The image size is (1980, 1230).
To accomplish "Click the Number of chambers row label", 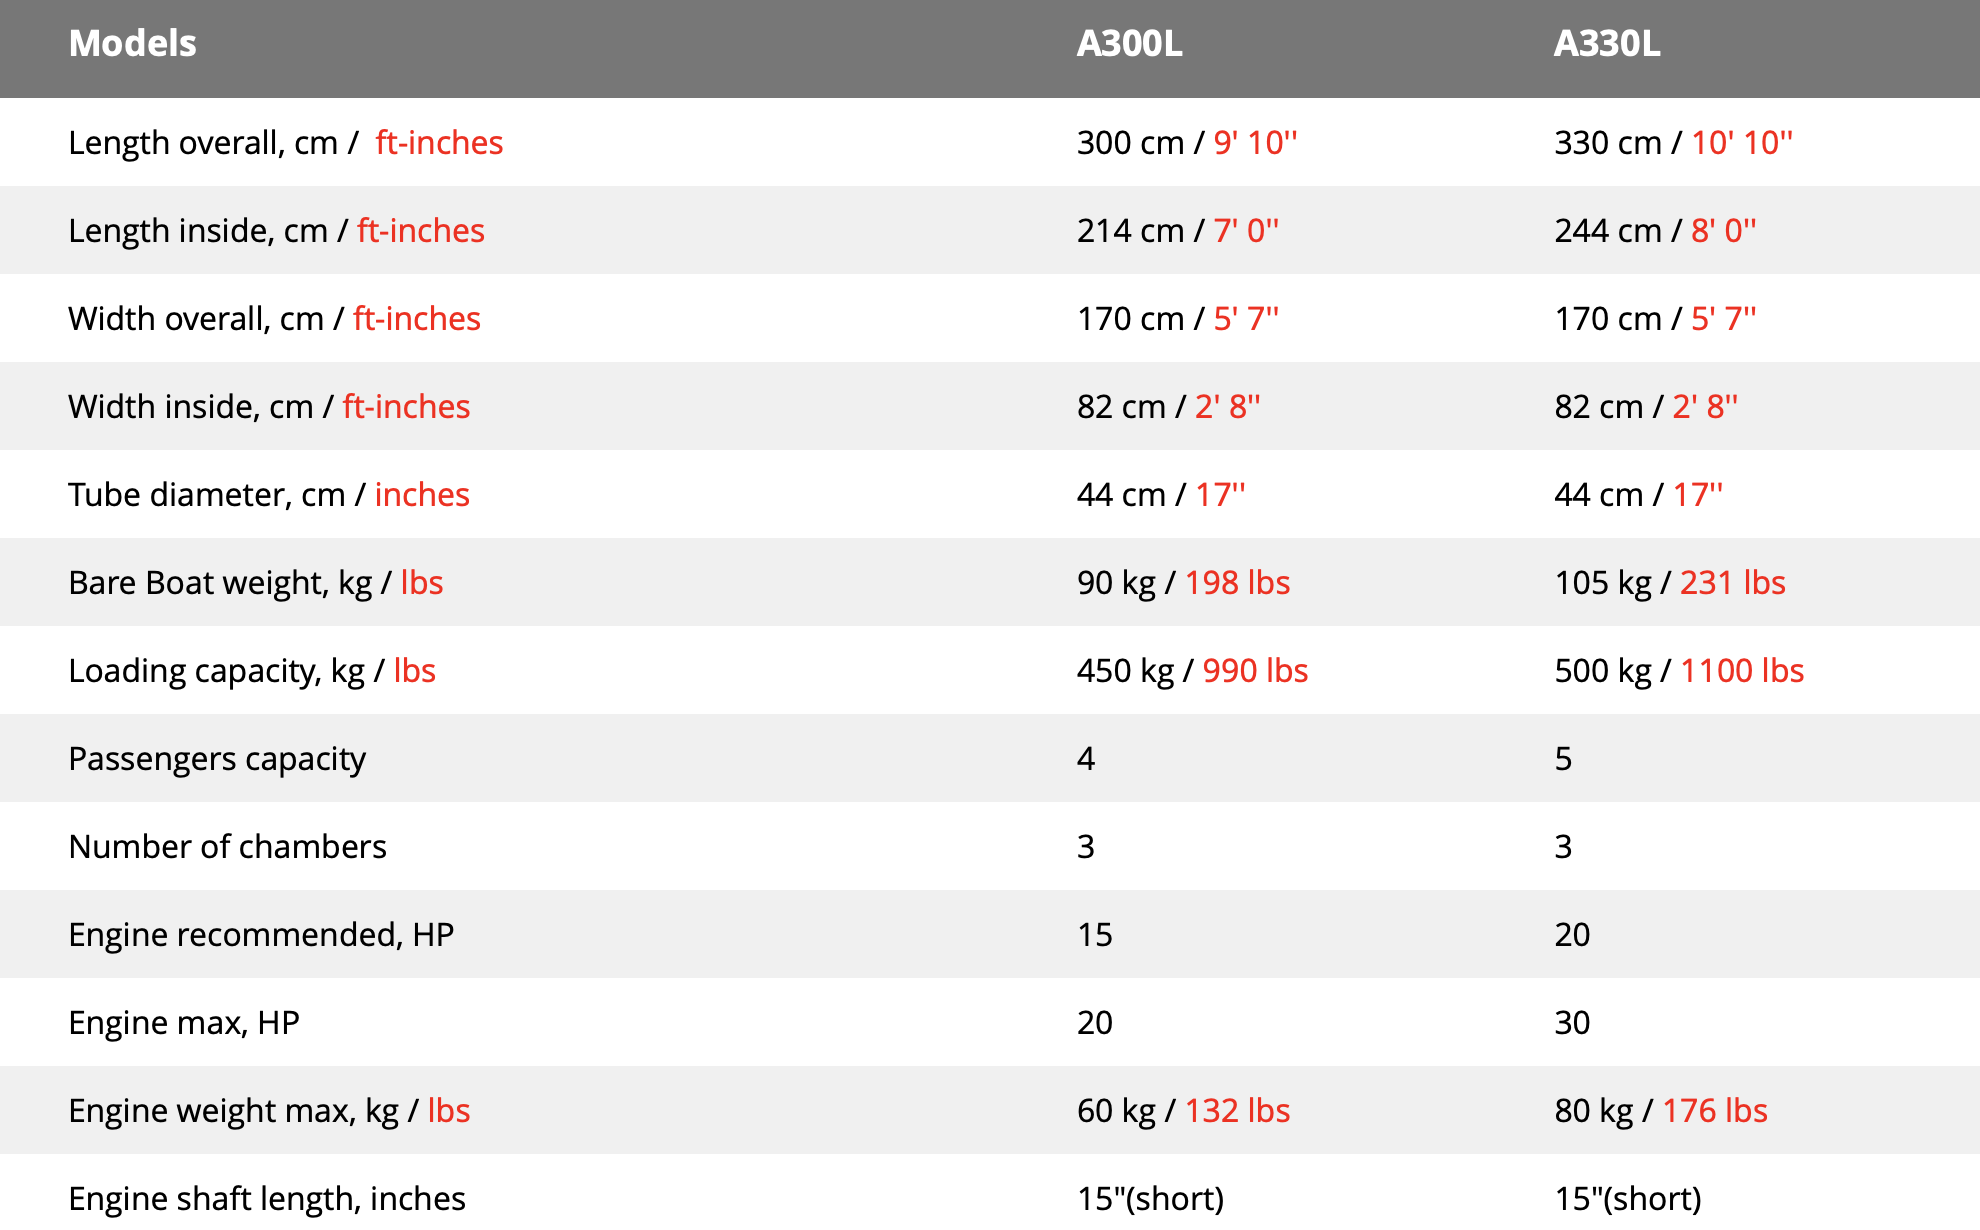I will tap(227, 847).
